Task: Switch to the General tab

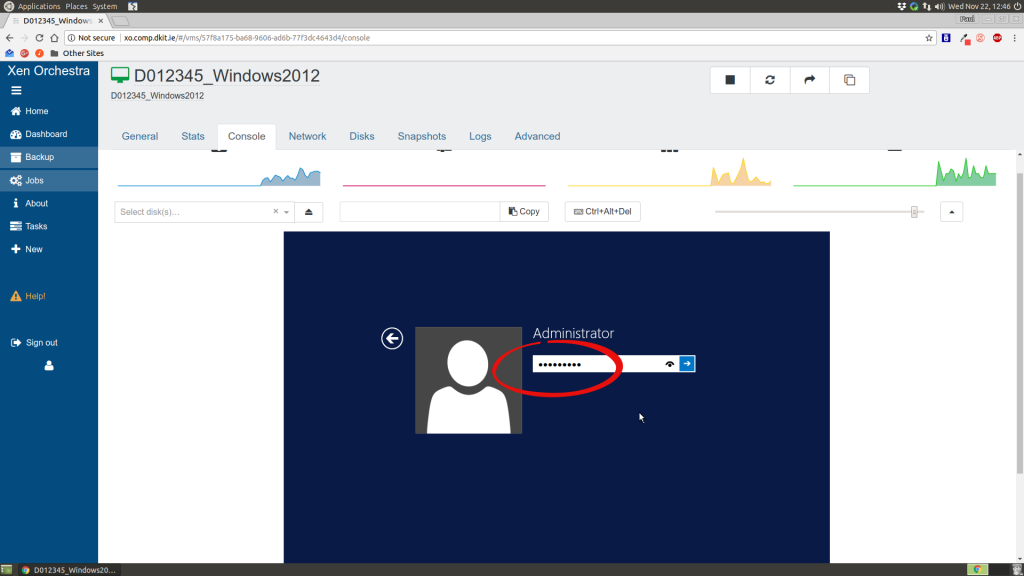Action: (140, 136)
